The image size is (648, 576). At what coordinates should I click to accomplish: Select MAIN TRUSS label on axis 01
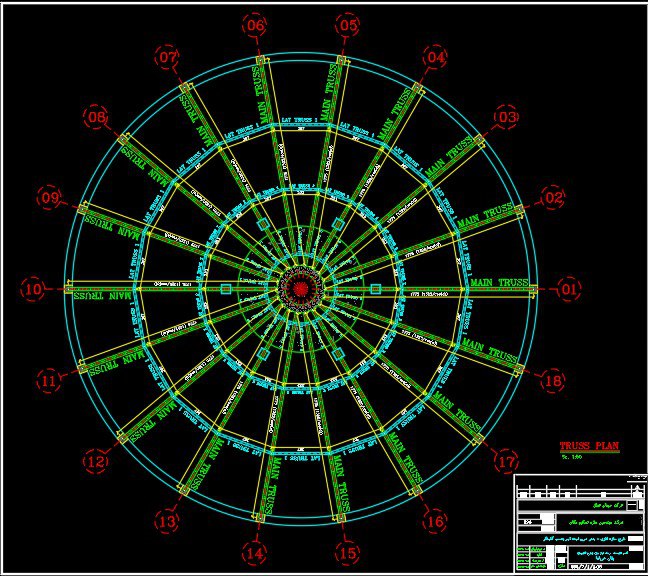click(x=499, y=283)
